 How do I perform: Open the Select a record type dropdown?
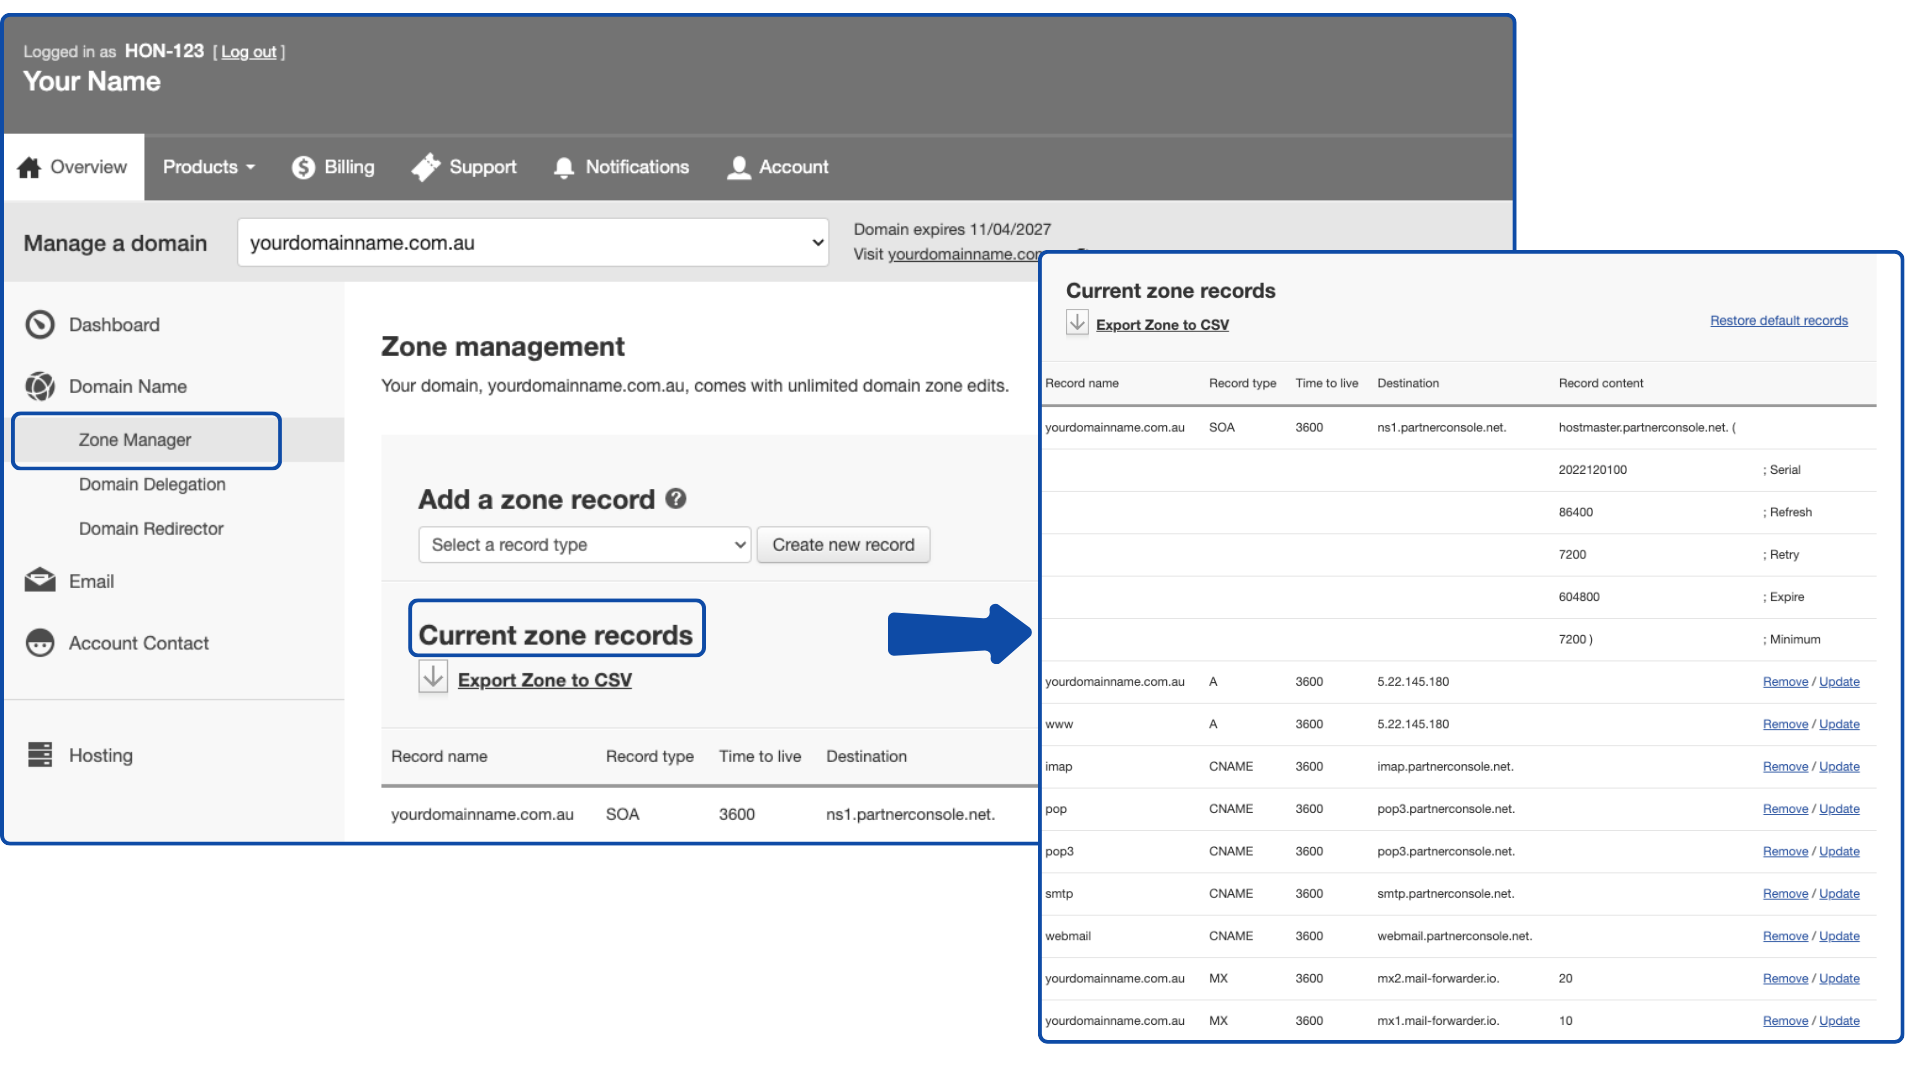click(x=584, y=545)
